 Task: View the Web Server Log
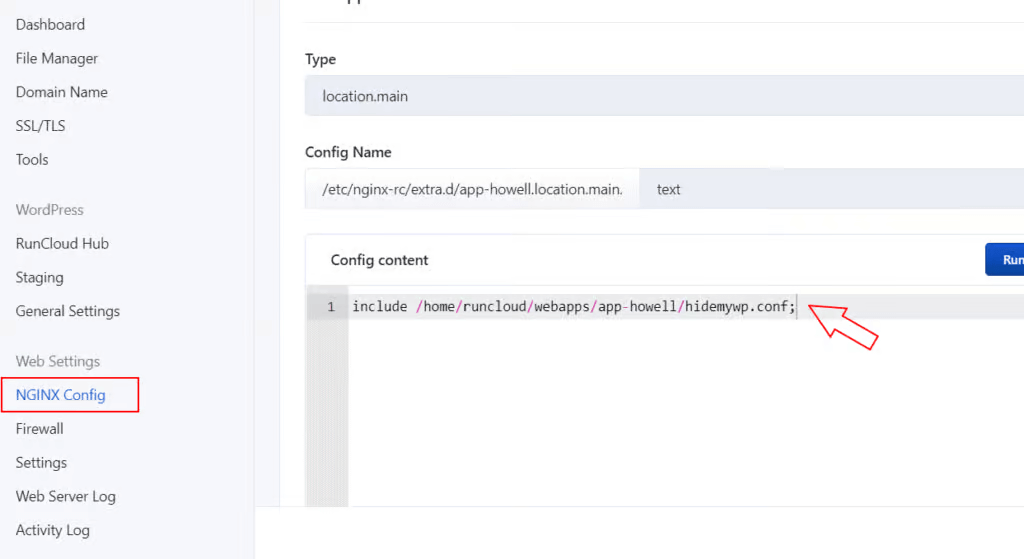(x=65, y=497)
